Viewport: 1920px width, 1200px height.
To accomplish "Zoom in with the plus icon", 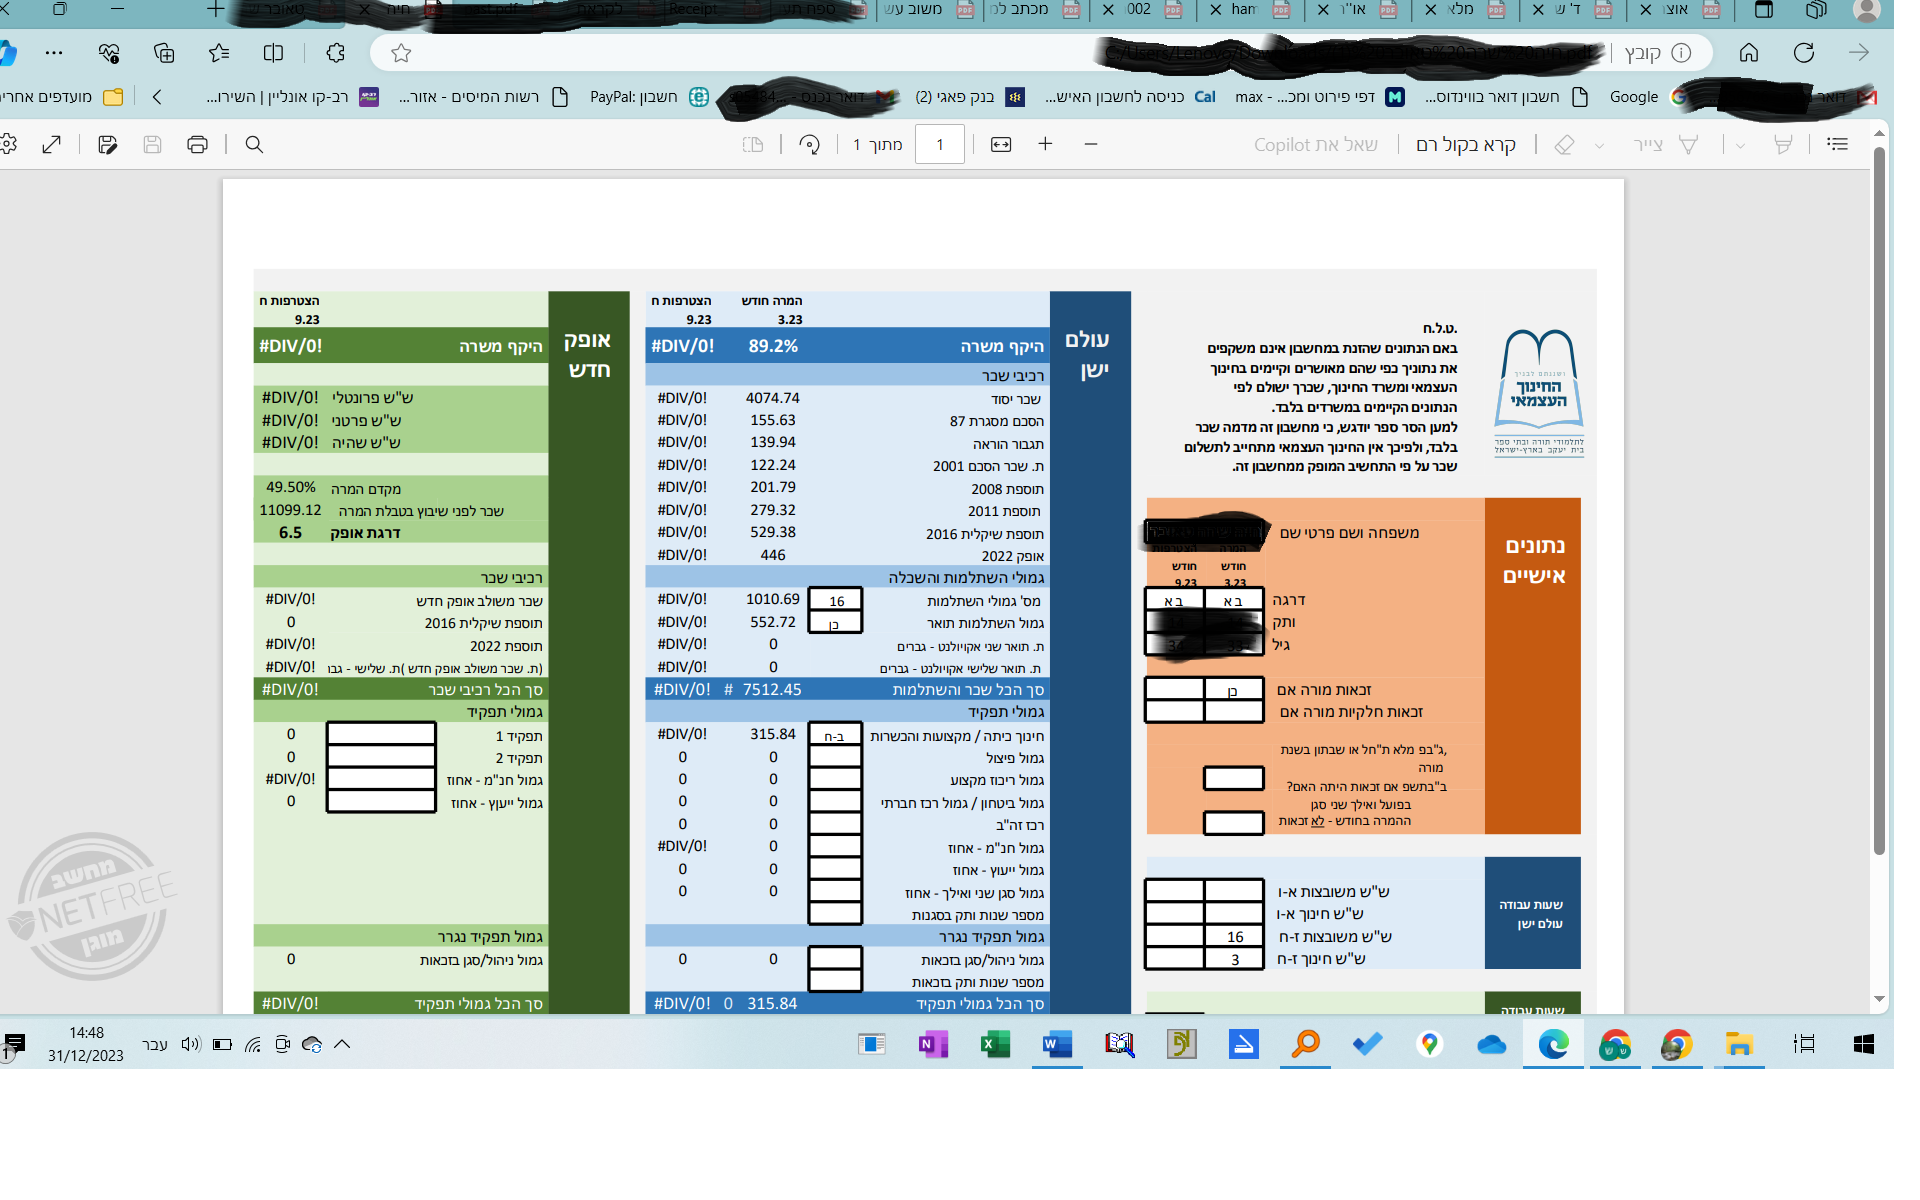I will pyautogui.click(x=1045, y=144).
